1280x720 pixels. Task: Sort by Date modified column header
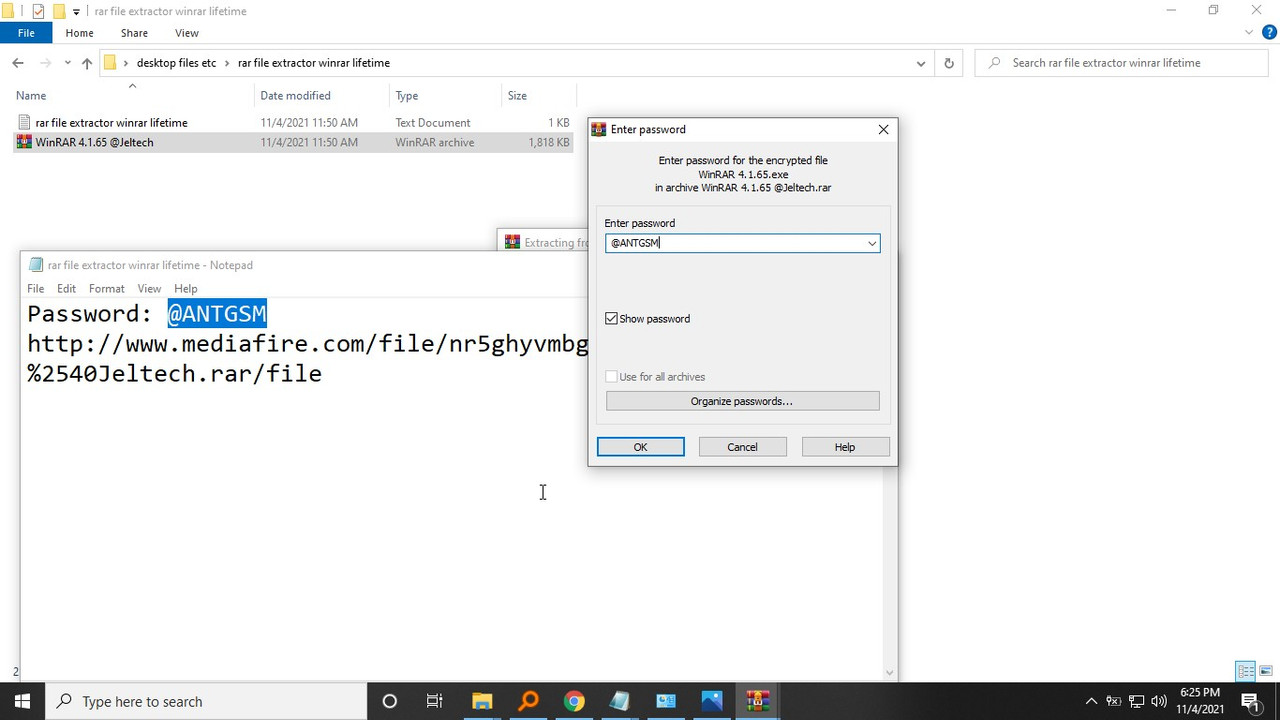click(x=295, y=96)
